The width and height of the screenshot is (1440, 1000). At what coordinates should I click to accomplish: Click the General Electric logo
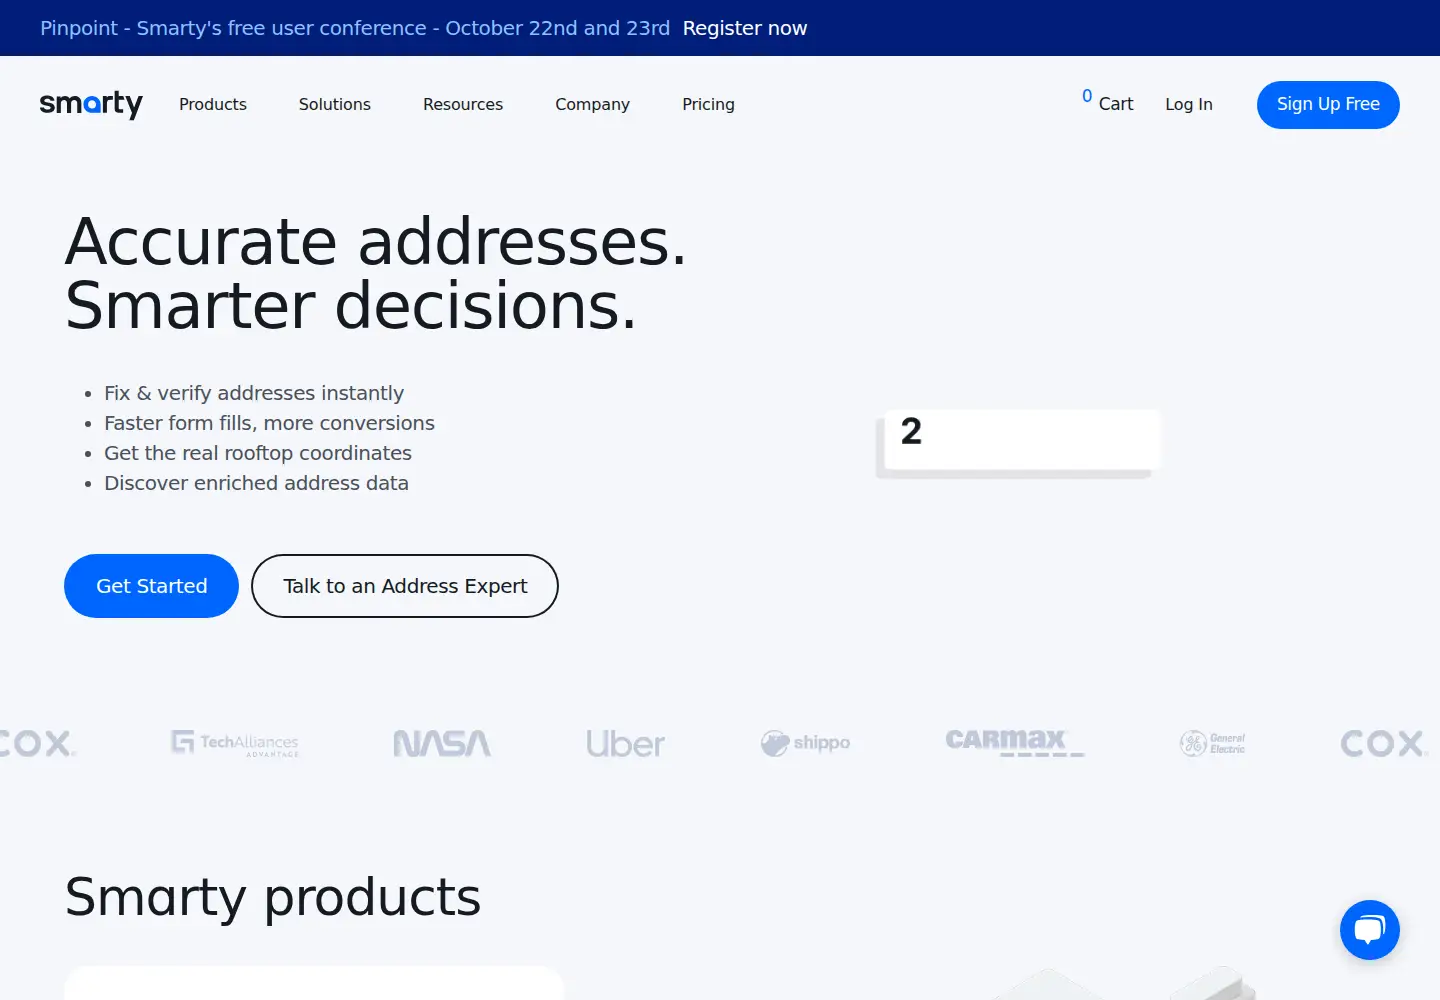coord(1212,743)
